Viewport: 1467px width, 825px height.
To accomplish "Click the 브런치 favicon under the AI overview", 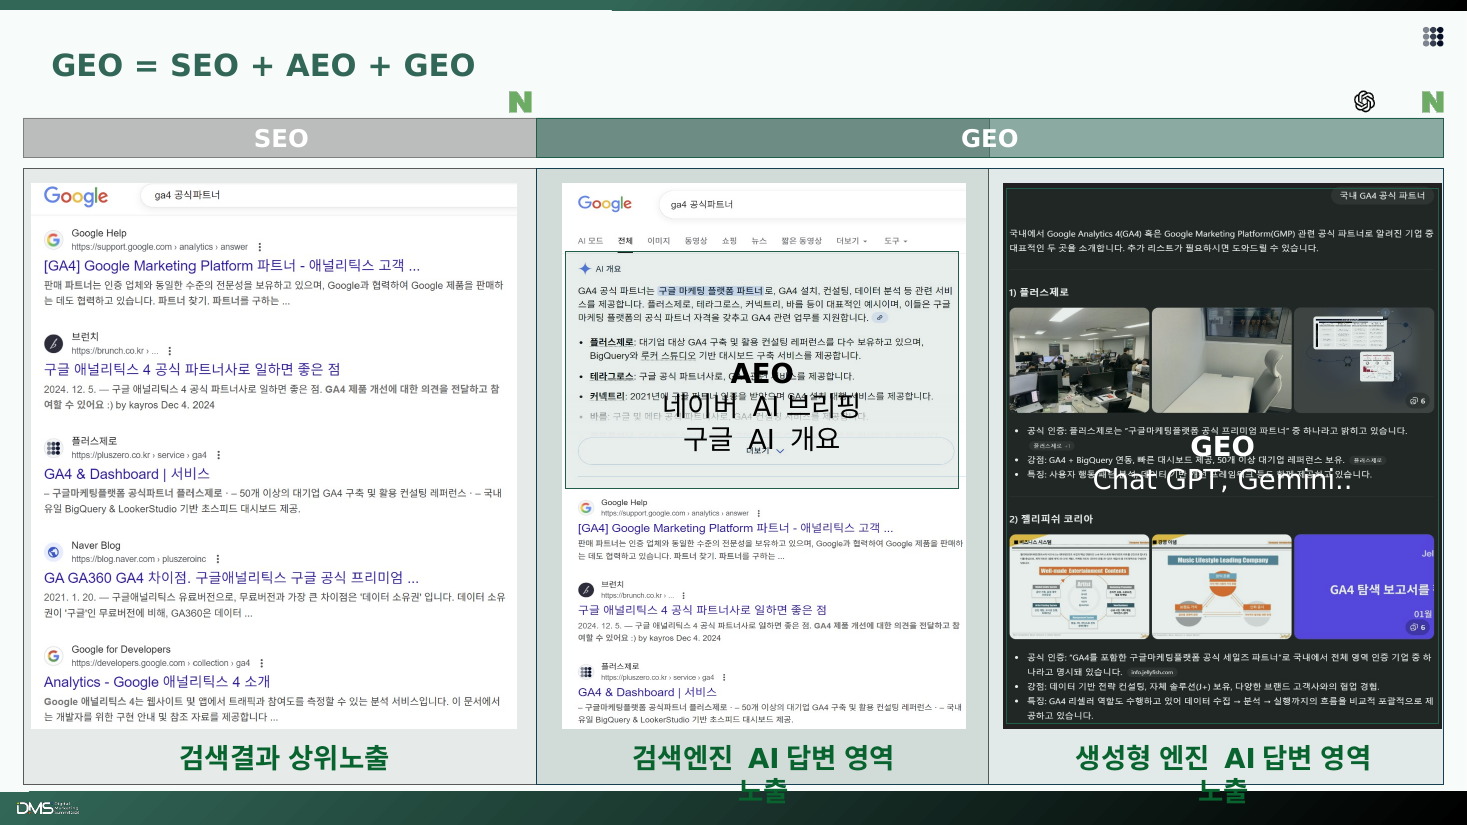I will [x=586, y=590].
